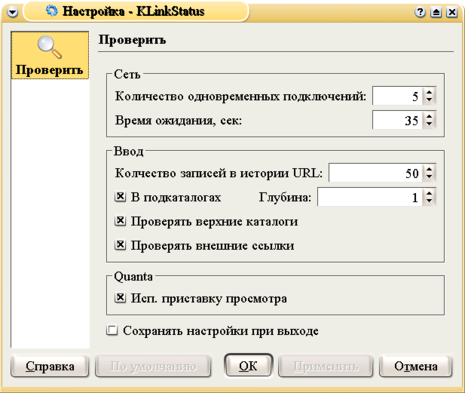
Task: Confirm settings with OK button
Action: tap(248, 366)
